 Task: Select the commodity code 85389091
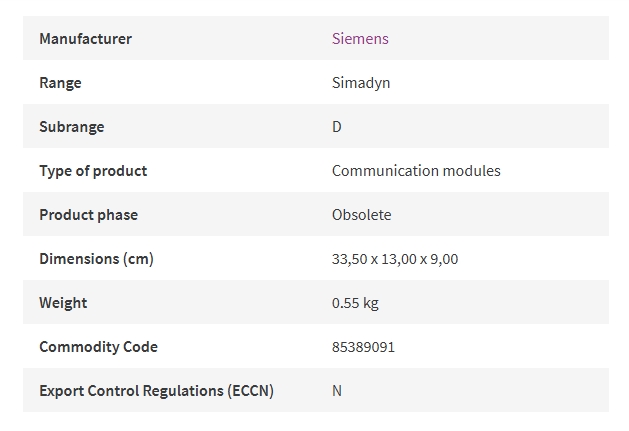[x=363, y=347]
